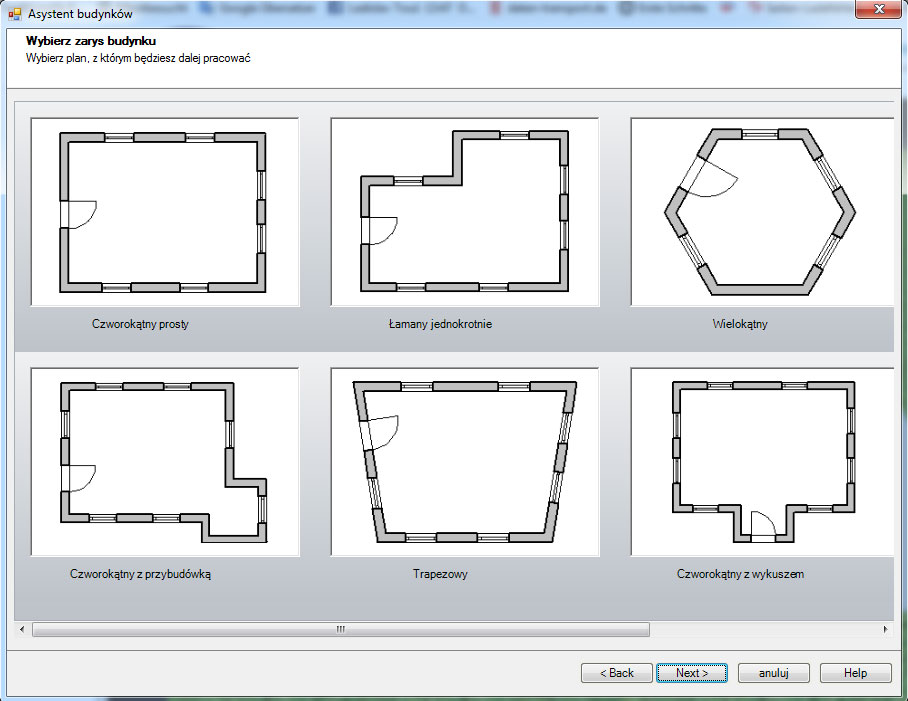The width and height of the screenshot is (908, 701).
Task: Click the horizontal scrollbar thumb
Action: [340, 630]
